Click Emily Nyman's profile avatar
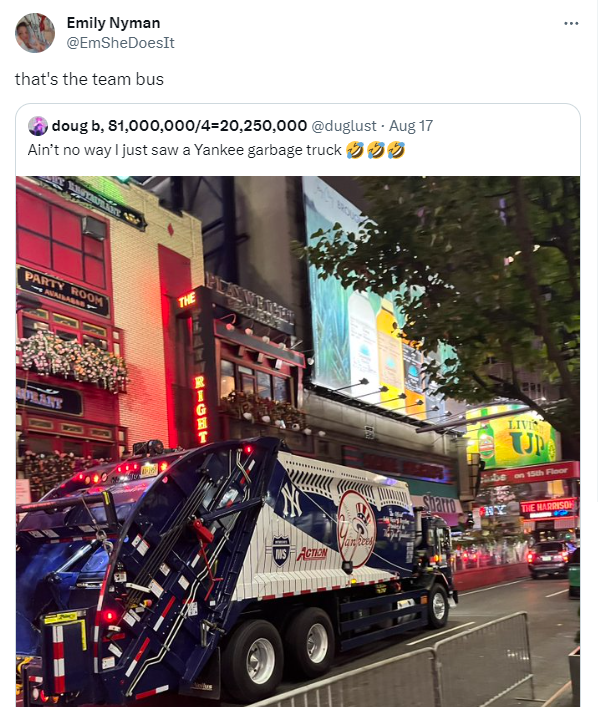 tap(35, 33)
